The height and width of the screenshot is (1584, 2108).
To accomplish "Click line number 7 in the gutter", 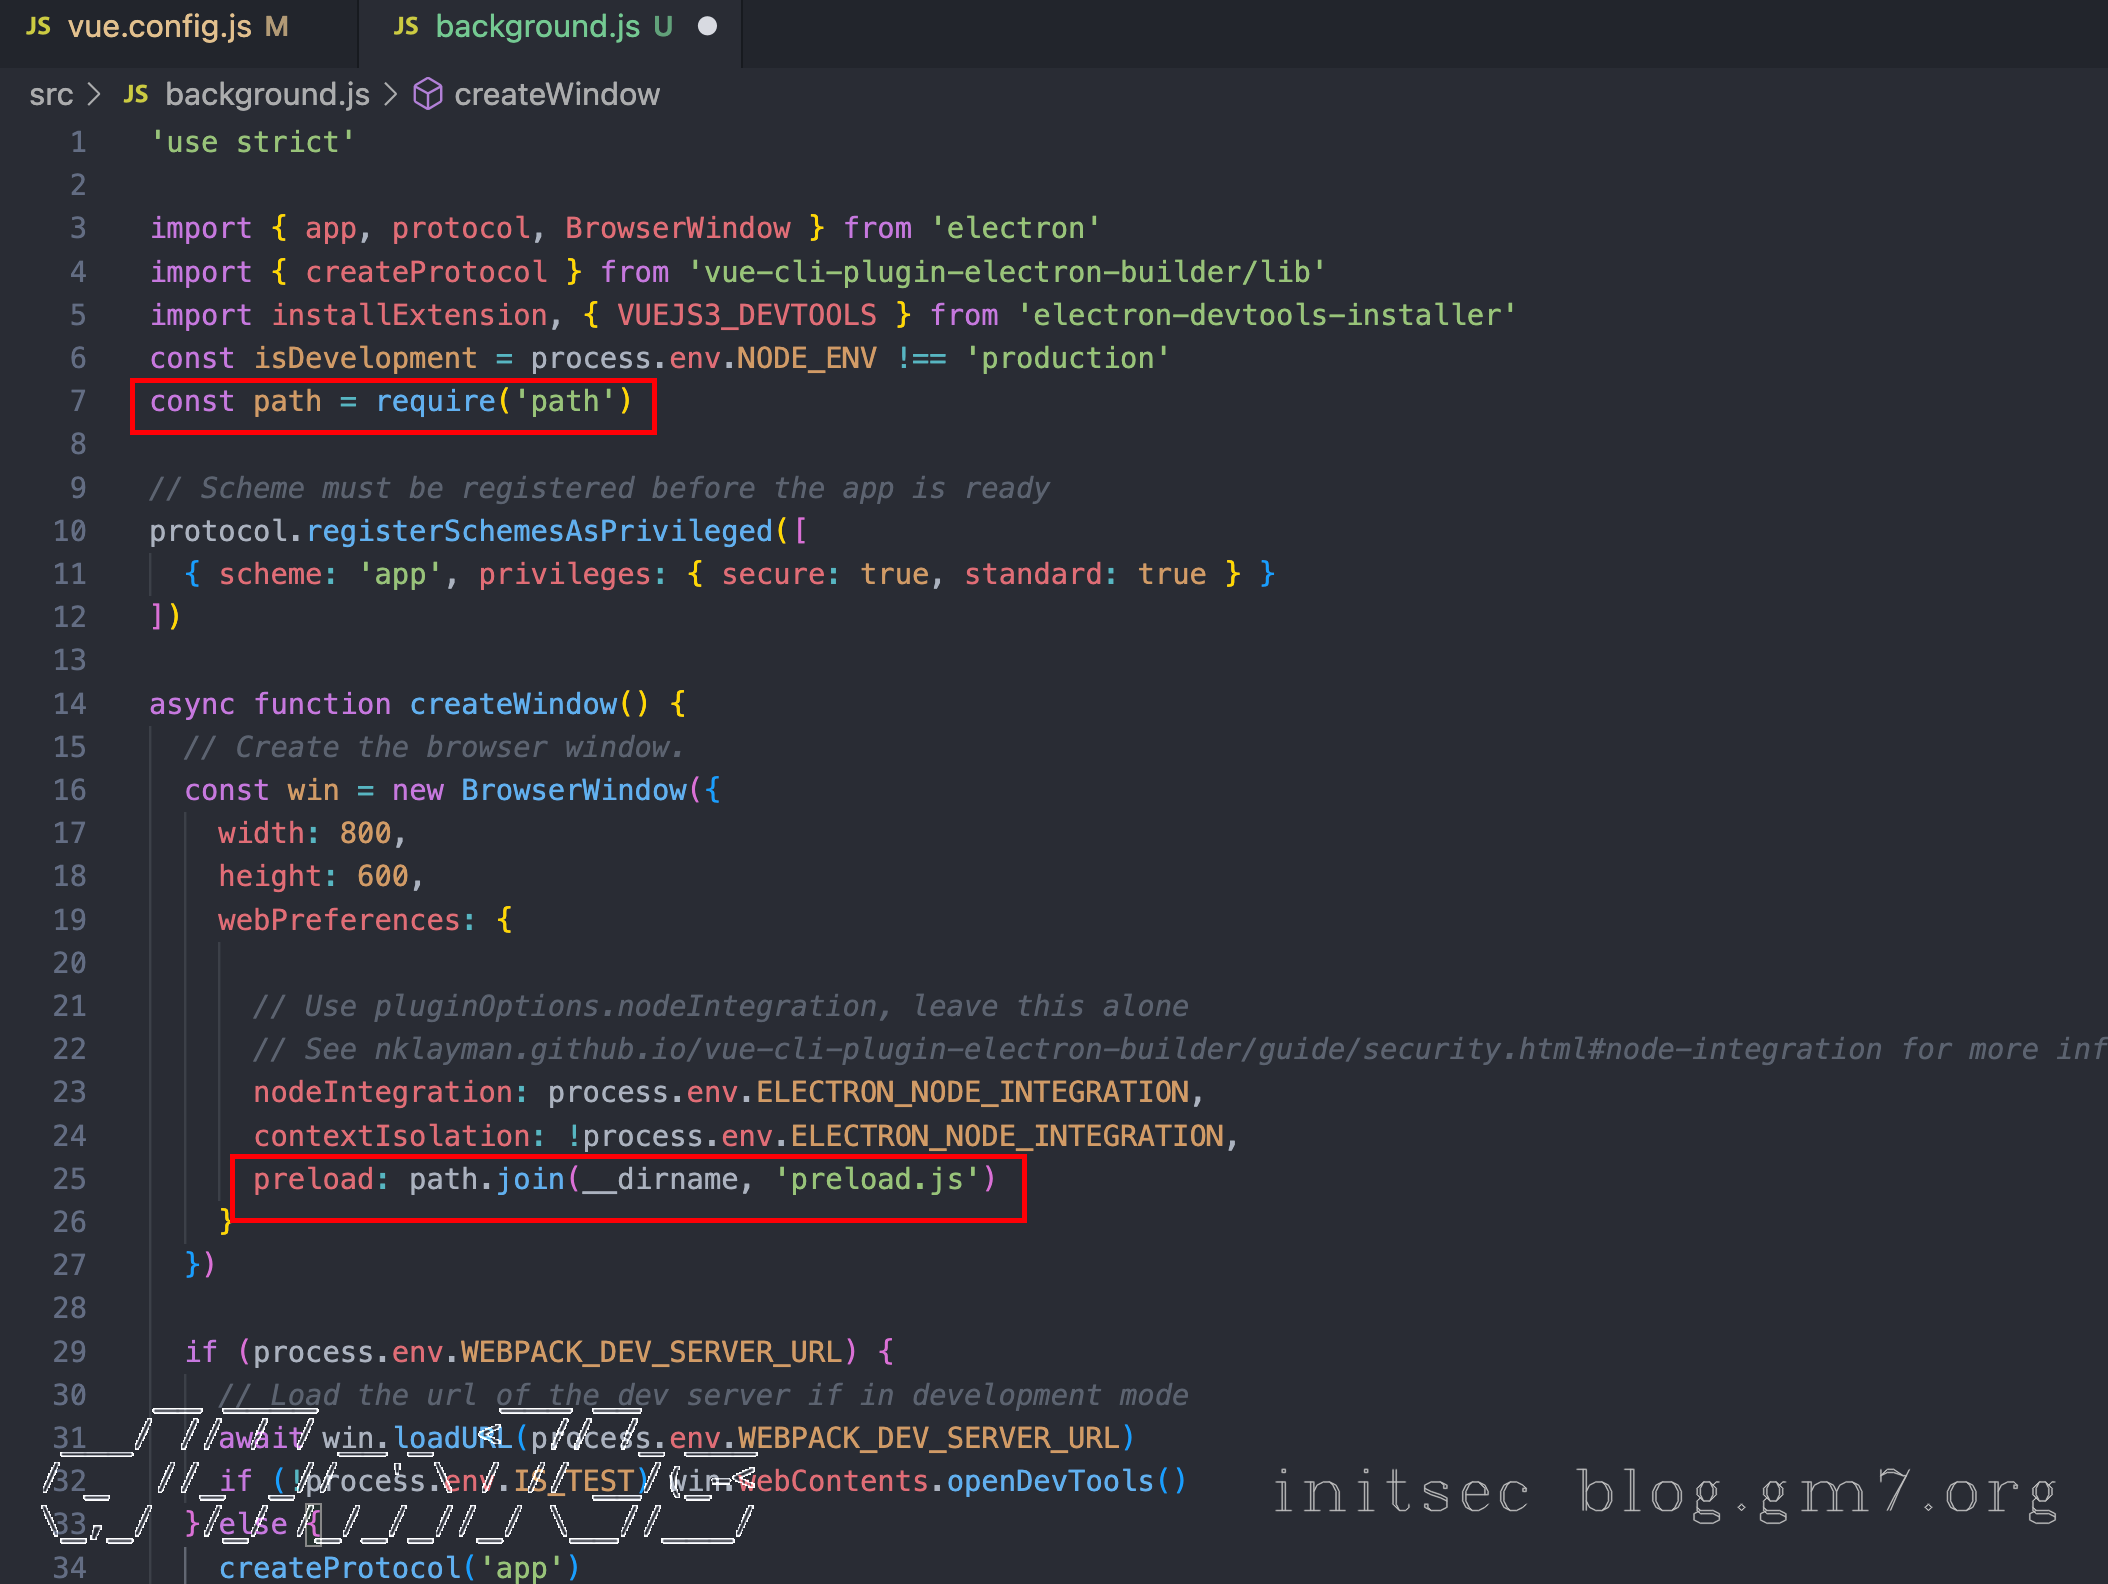I will pyautogui.click(x=78, y=402).
